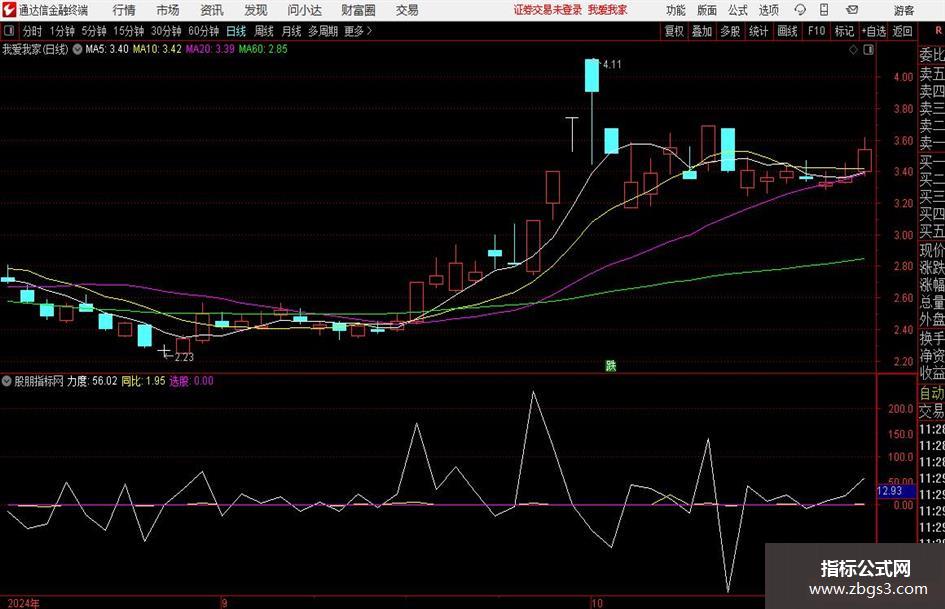Open the 财富圈 menu
Image resolution: width=945 pixels, height=609 pixels.
358,10
